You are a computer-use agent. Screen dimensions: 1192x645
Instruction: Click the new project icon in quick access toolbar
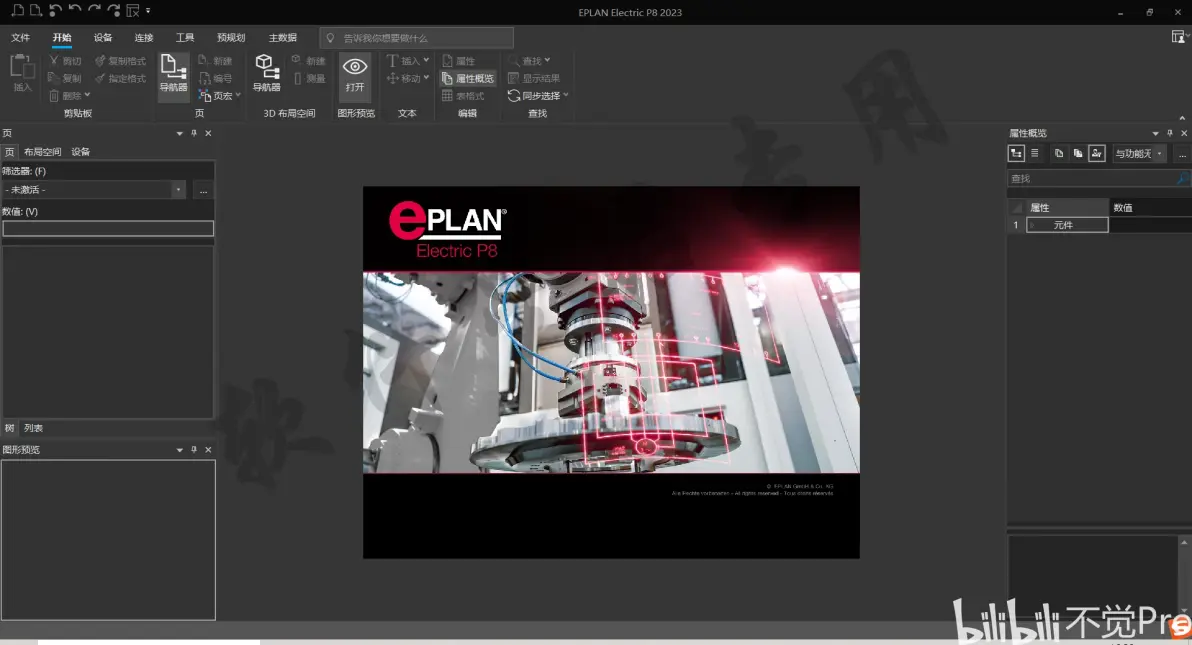pos(17,11)
